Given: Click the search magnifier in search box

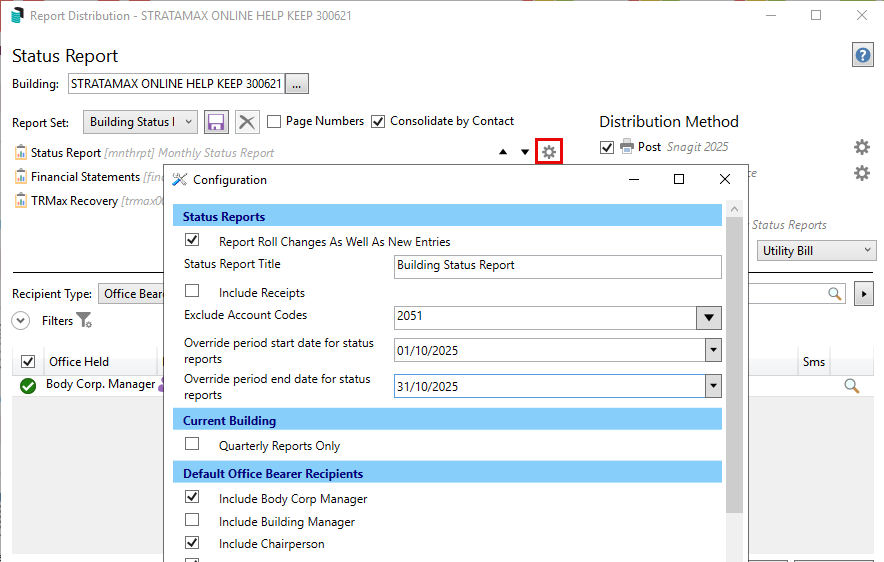Looking at the screenshot, I should pyautogui.click(x=834, y=294).
